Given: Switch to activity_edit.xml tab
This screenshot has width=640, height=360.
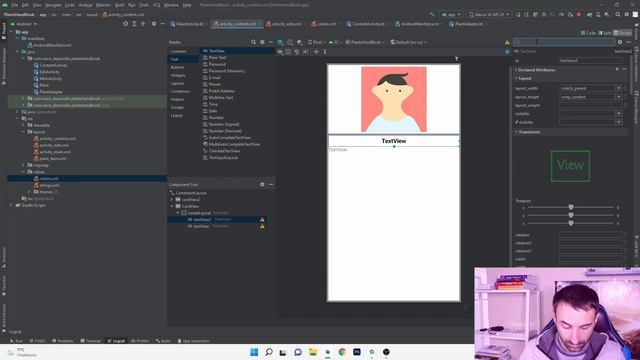Looking at the screenshot, I should pyautogui.click(x=286, y=24).
